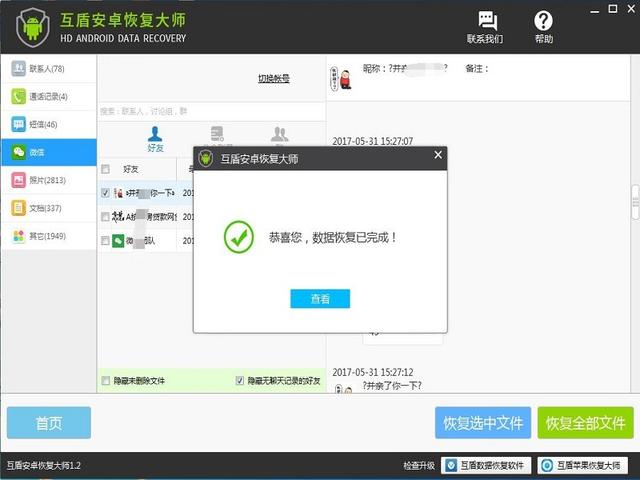Image resolution: width=640 pixels, height=480 pixels.
Task: Switch to the 好友 tab
Action: (155, 140)
